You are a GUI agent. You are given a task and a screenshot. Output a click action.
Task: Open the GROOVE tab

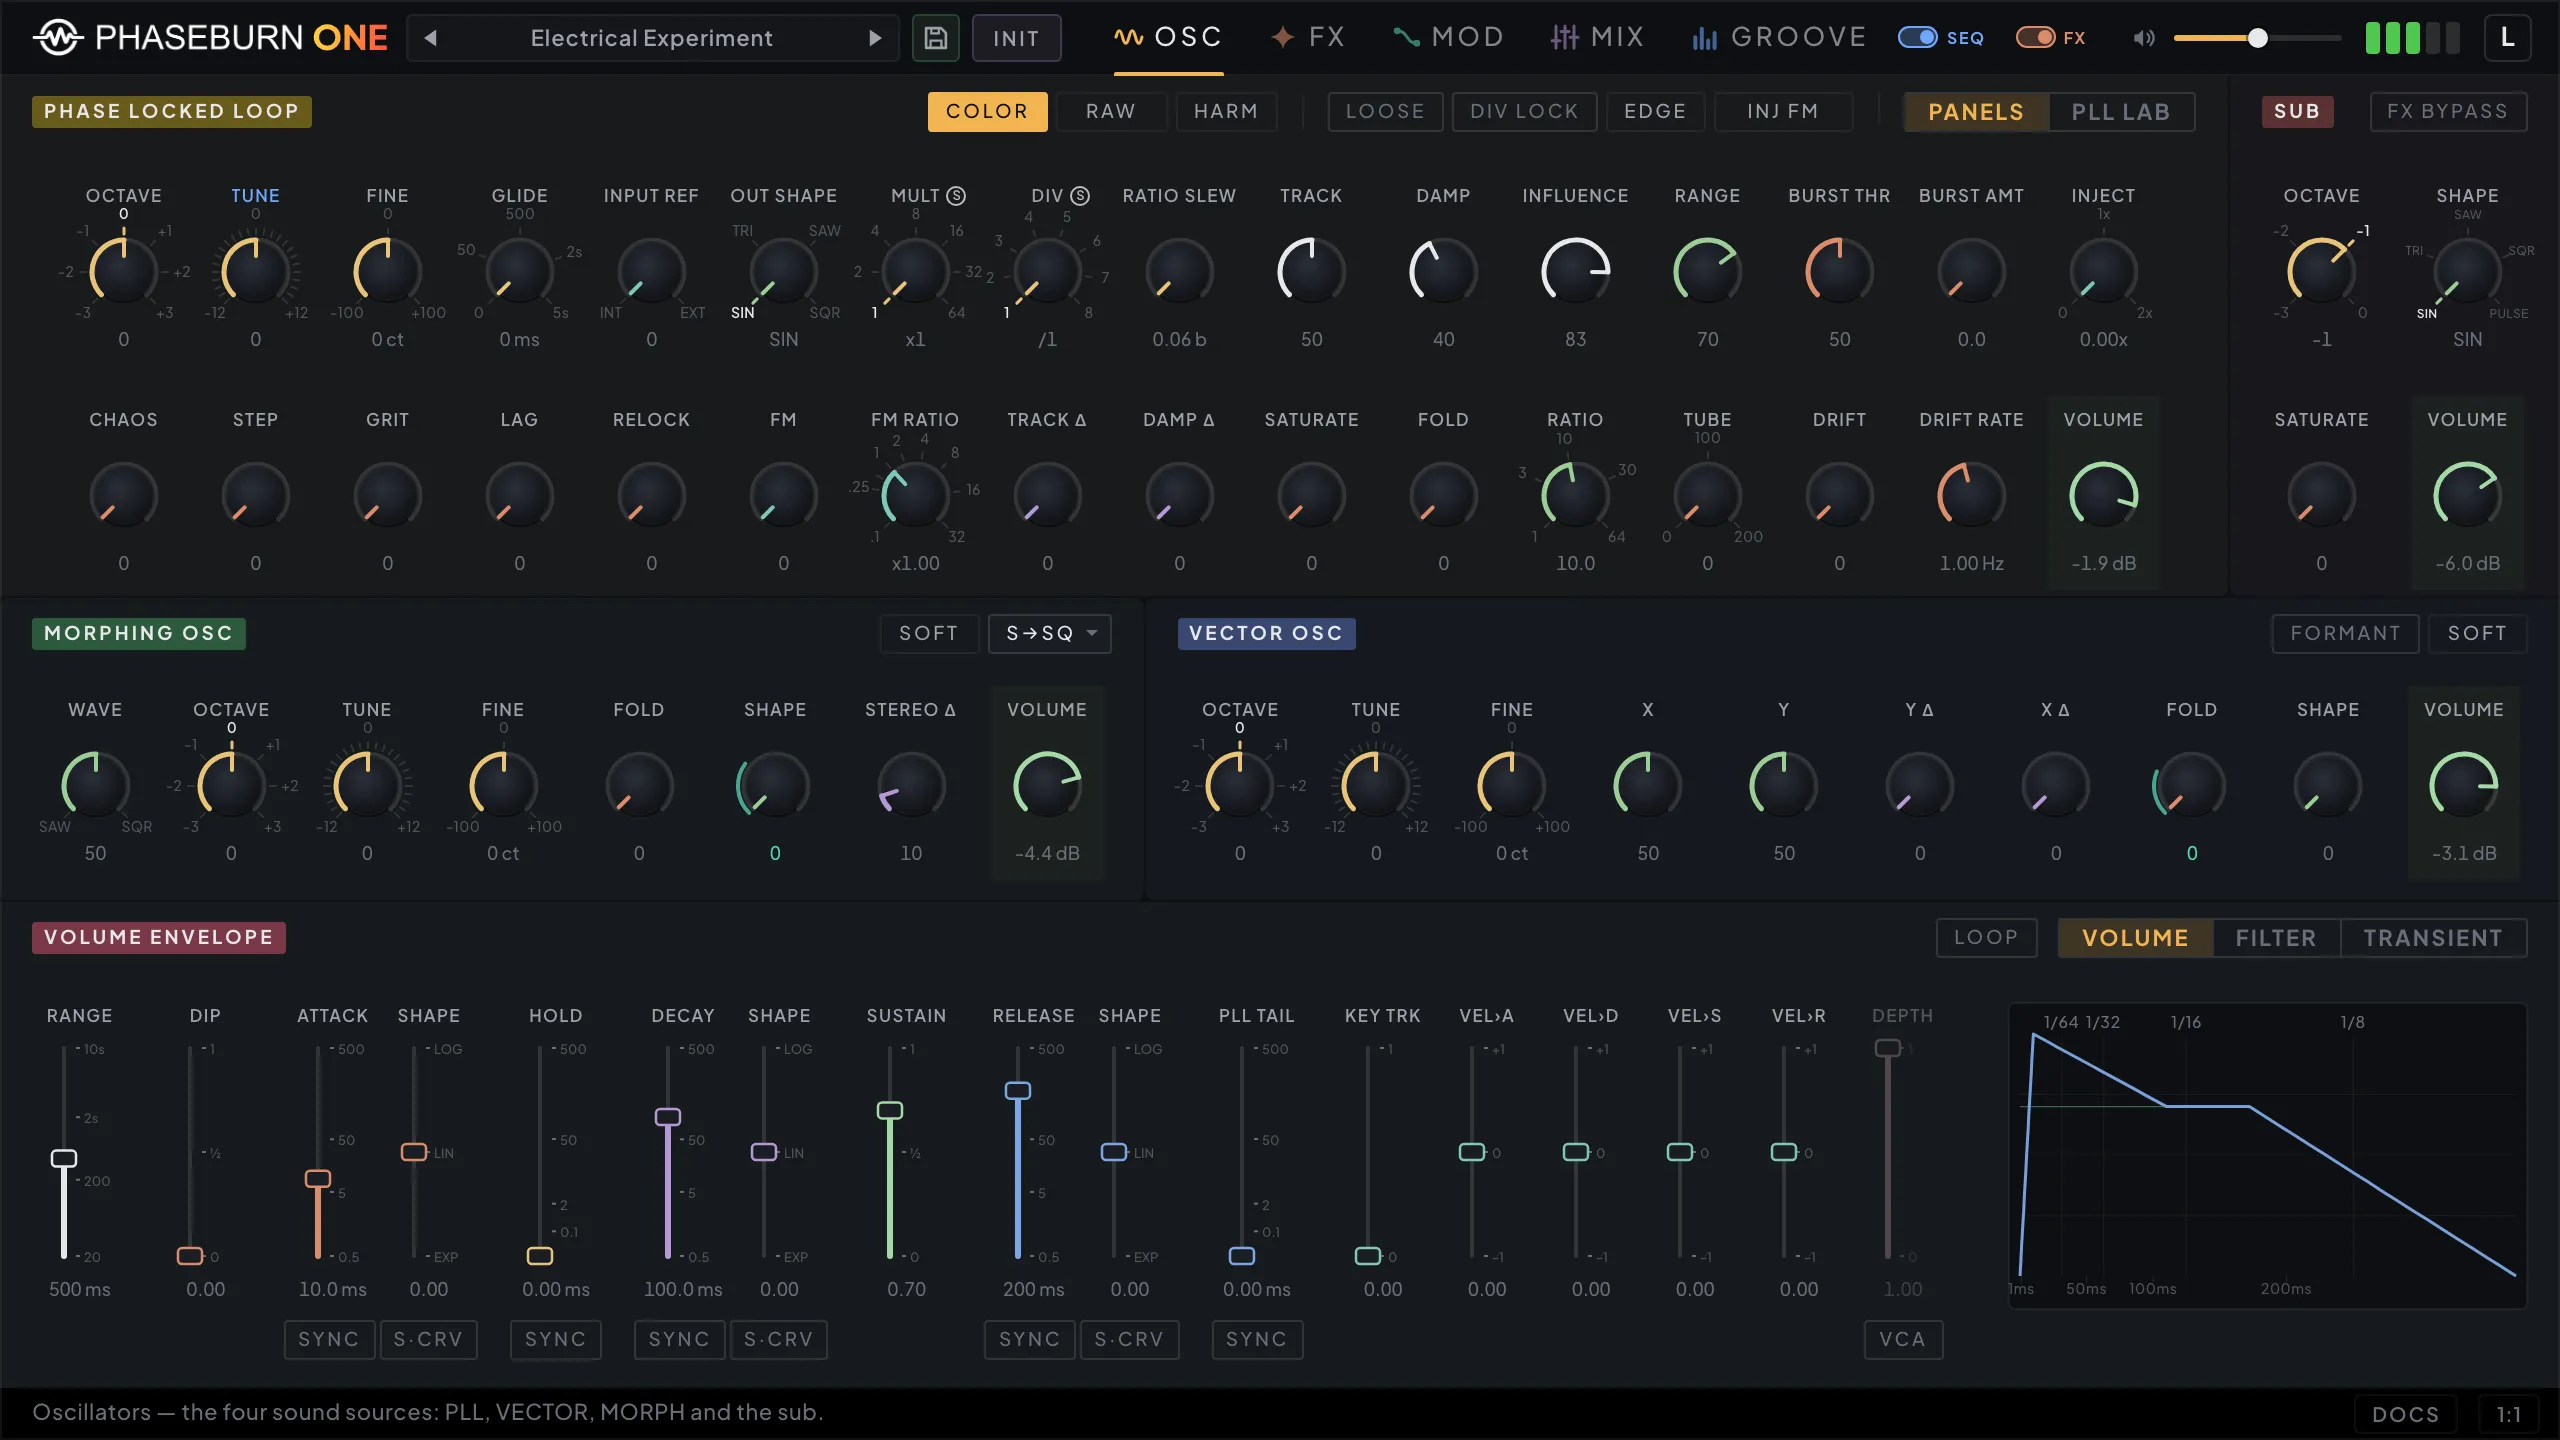(x=1778, y=38)
